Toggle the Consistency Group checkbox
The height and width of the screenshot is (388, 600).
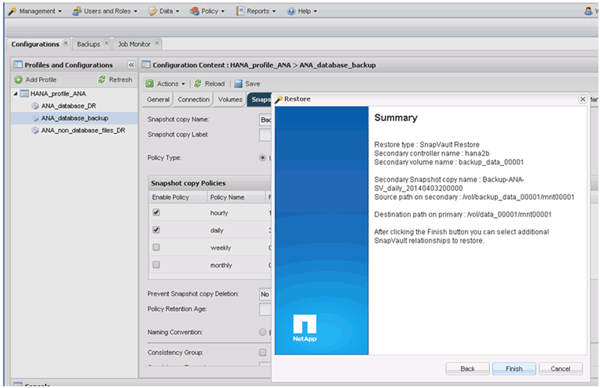pos(262,352)
